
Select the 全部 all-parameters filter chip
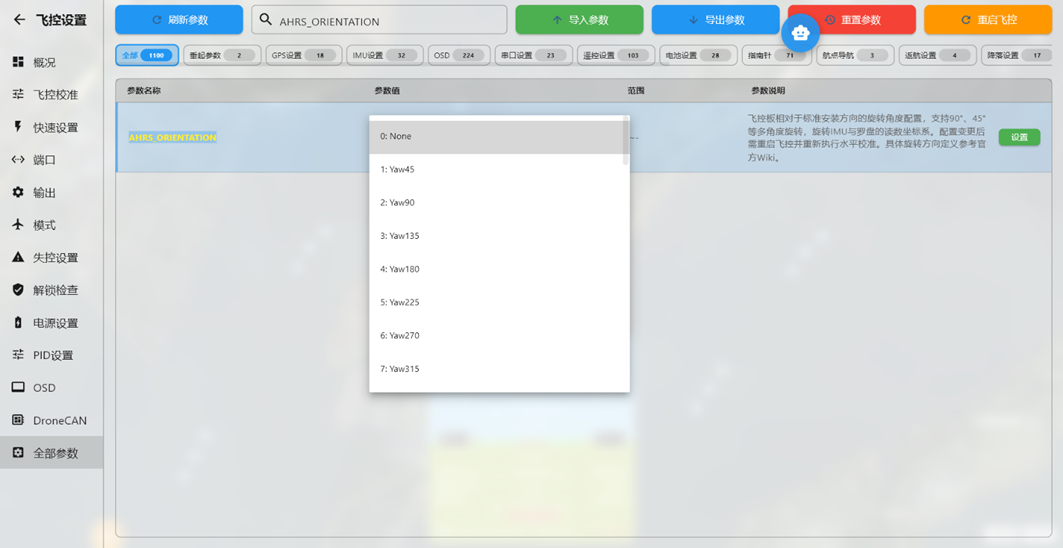click(146, 56)
